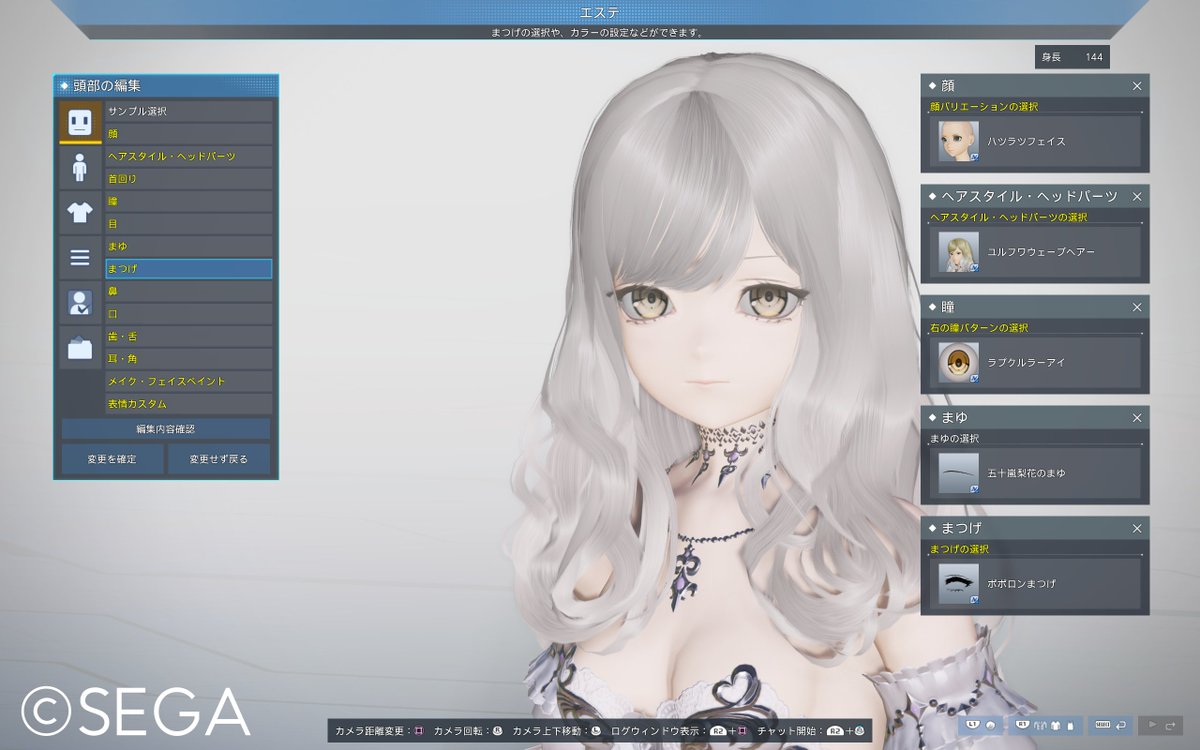Click まつげの選択 heading
Viewport: 1200px width, 750px height.
point(959,549)
